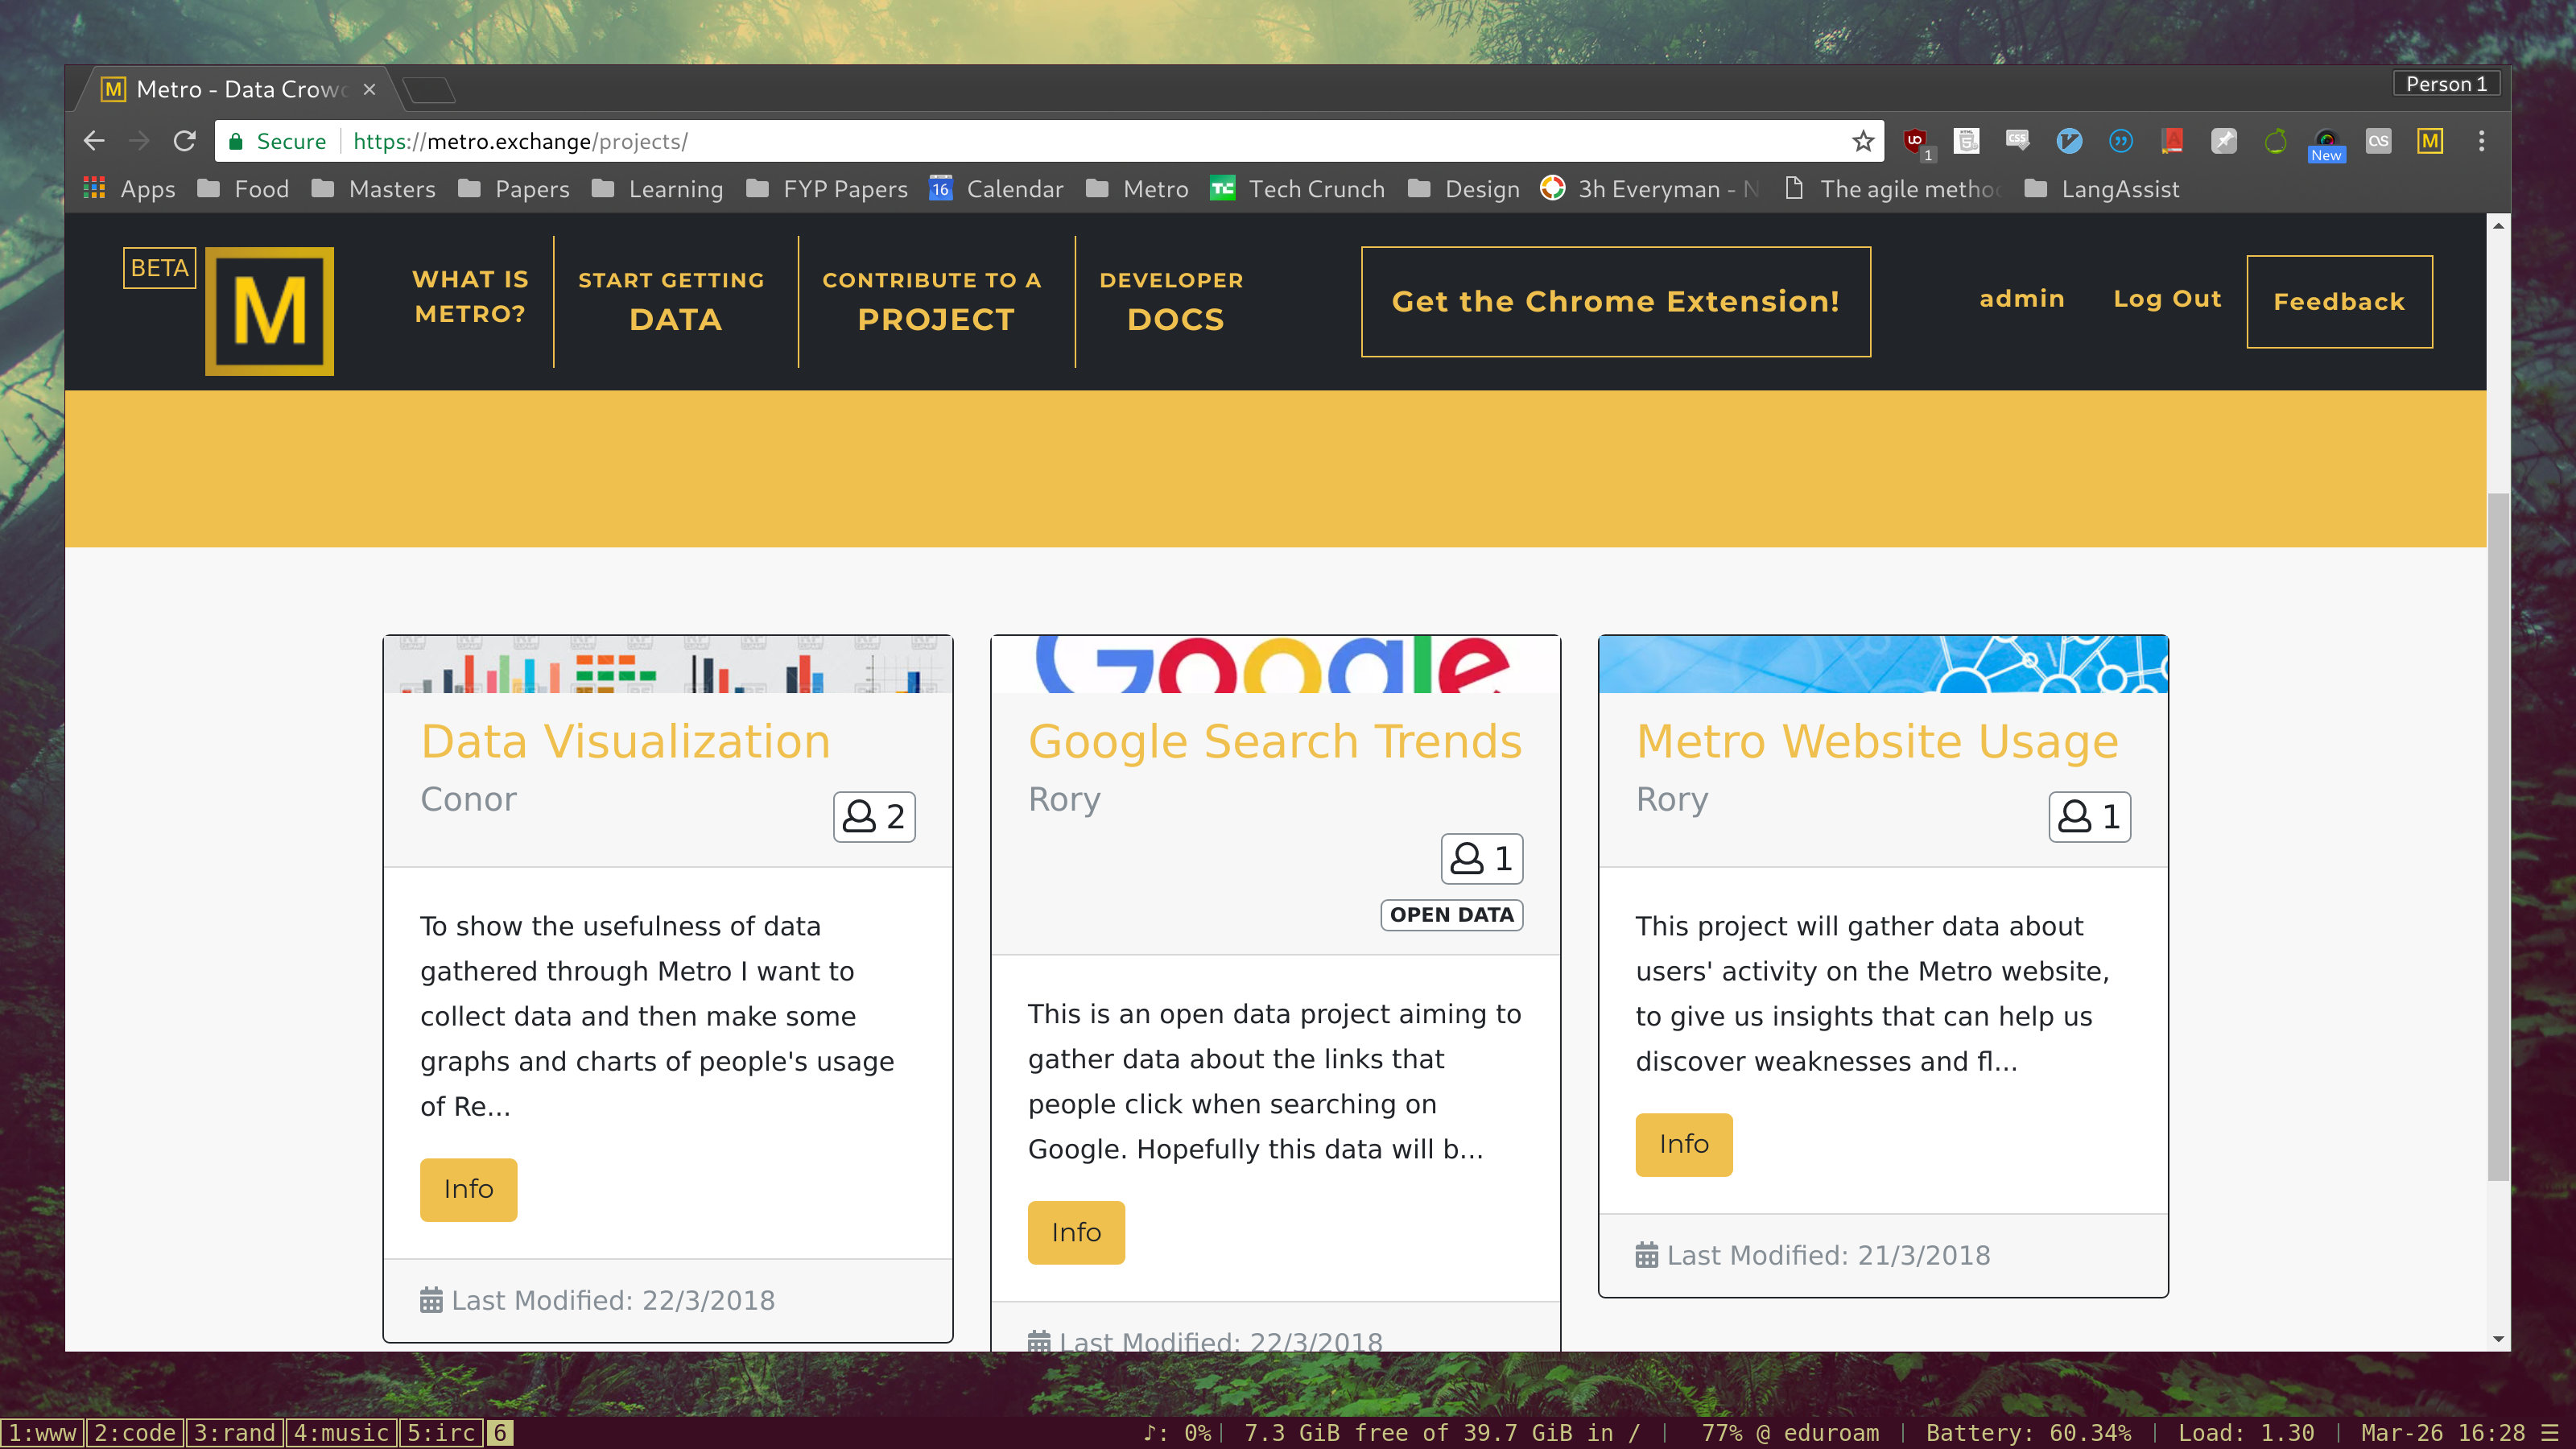Expand the Masters bookmarks folder

[373, 189]
